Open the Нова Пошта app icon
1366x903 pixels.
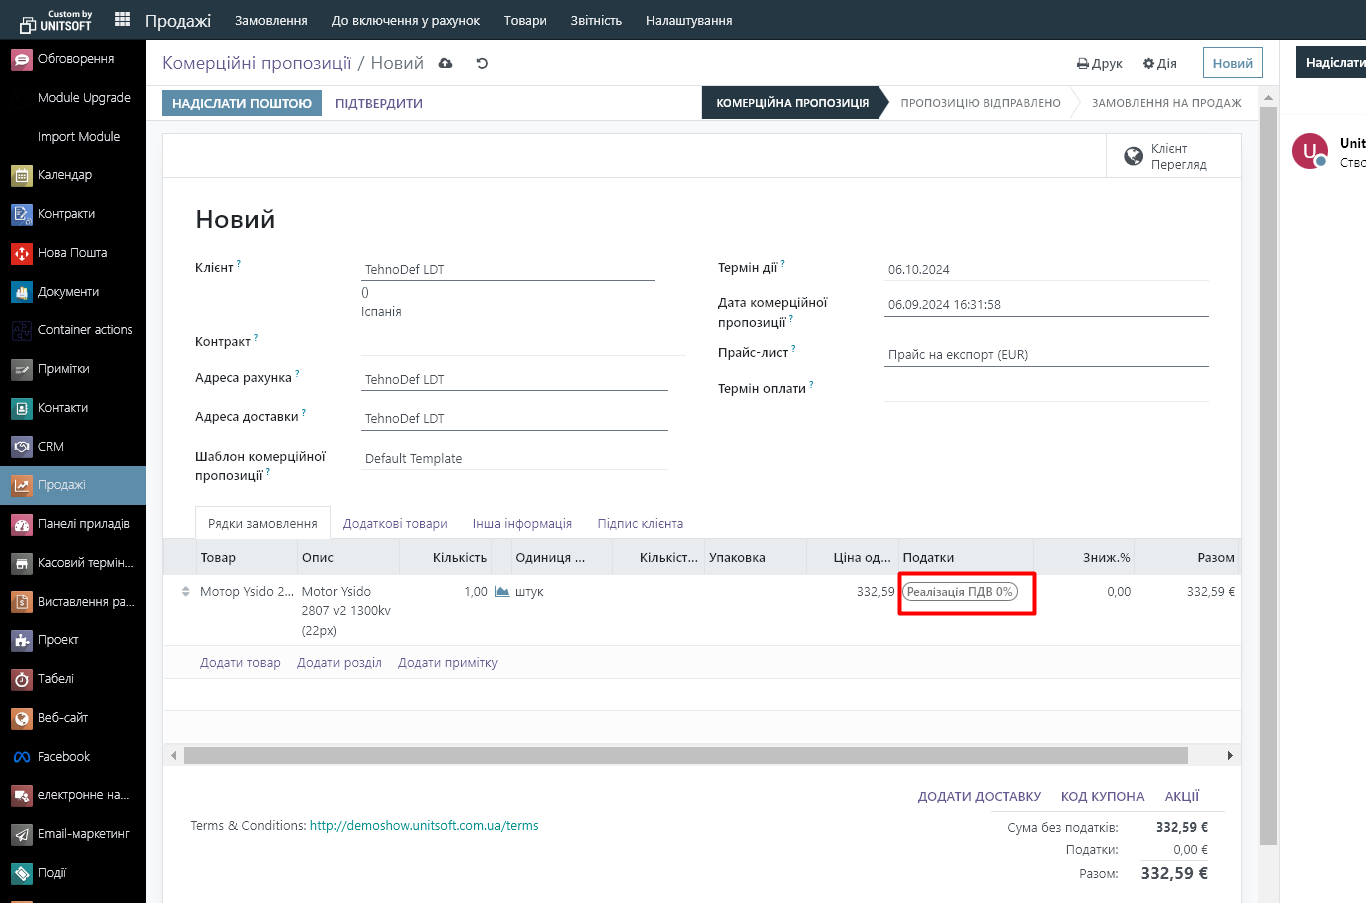[22, 253]
